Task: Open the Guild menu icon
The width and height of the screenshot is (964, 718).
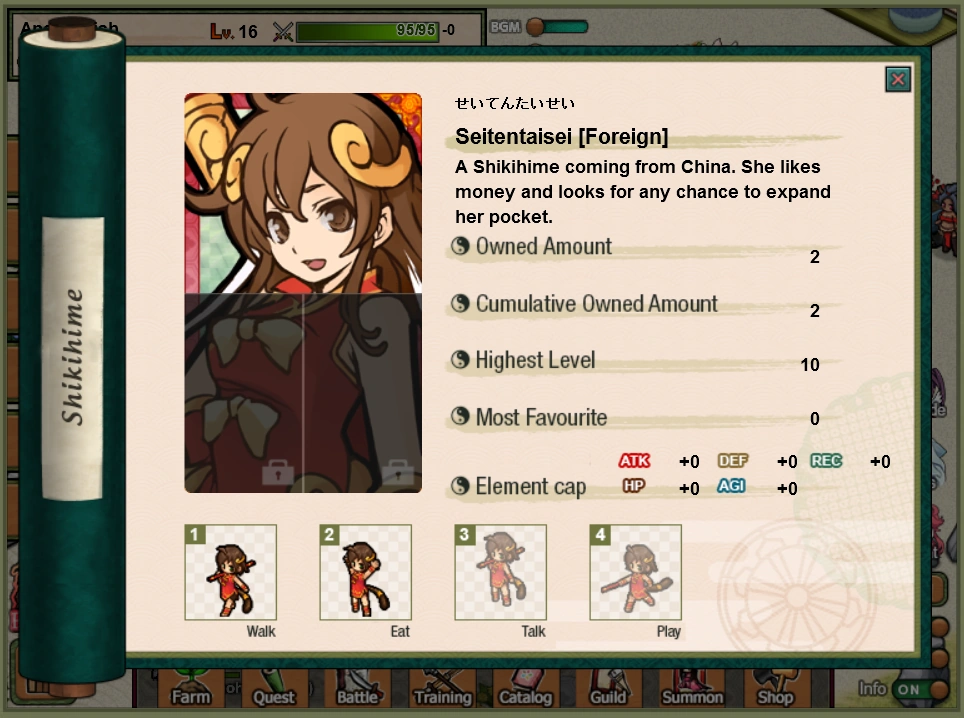Action: point(608,690)
